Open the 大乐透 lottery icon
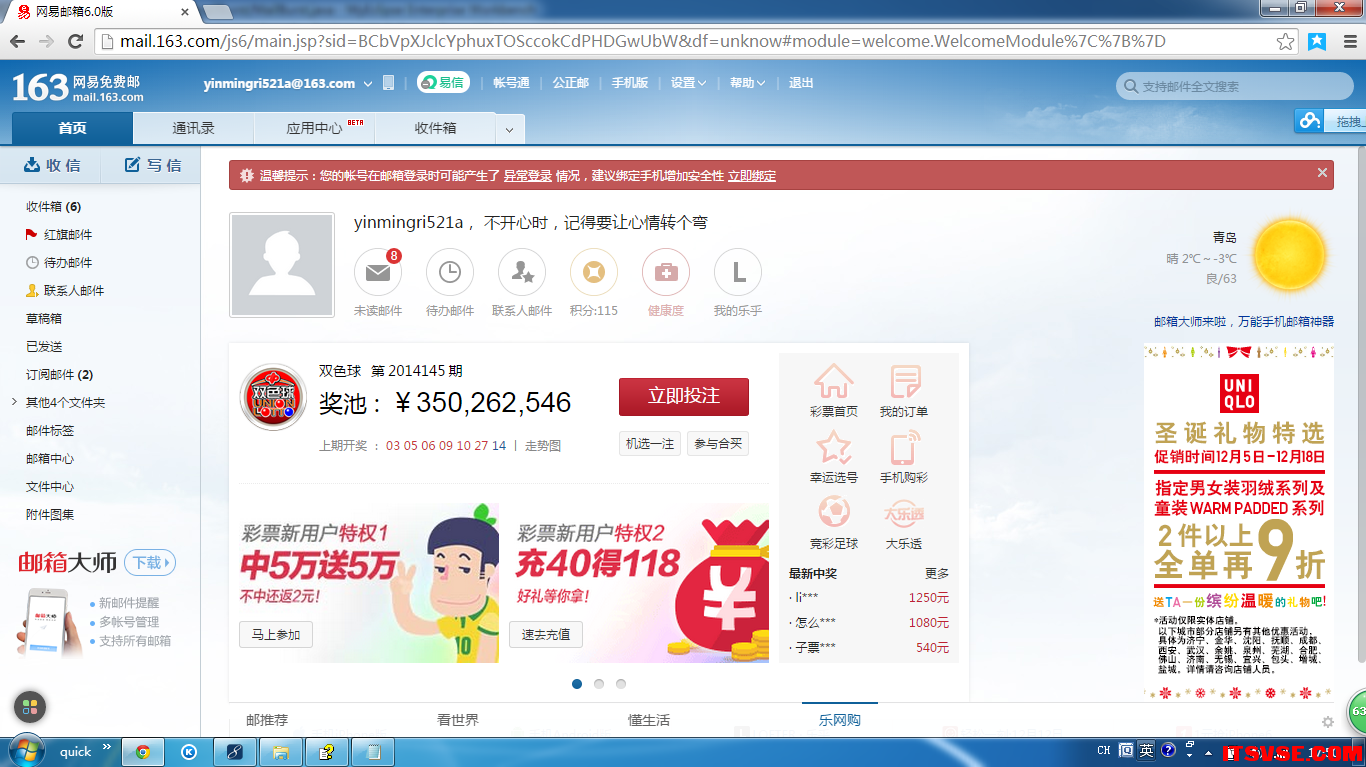1366x767 pixels. (904, 514)
